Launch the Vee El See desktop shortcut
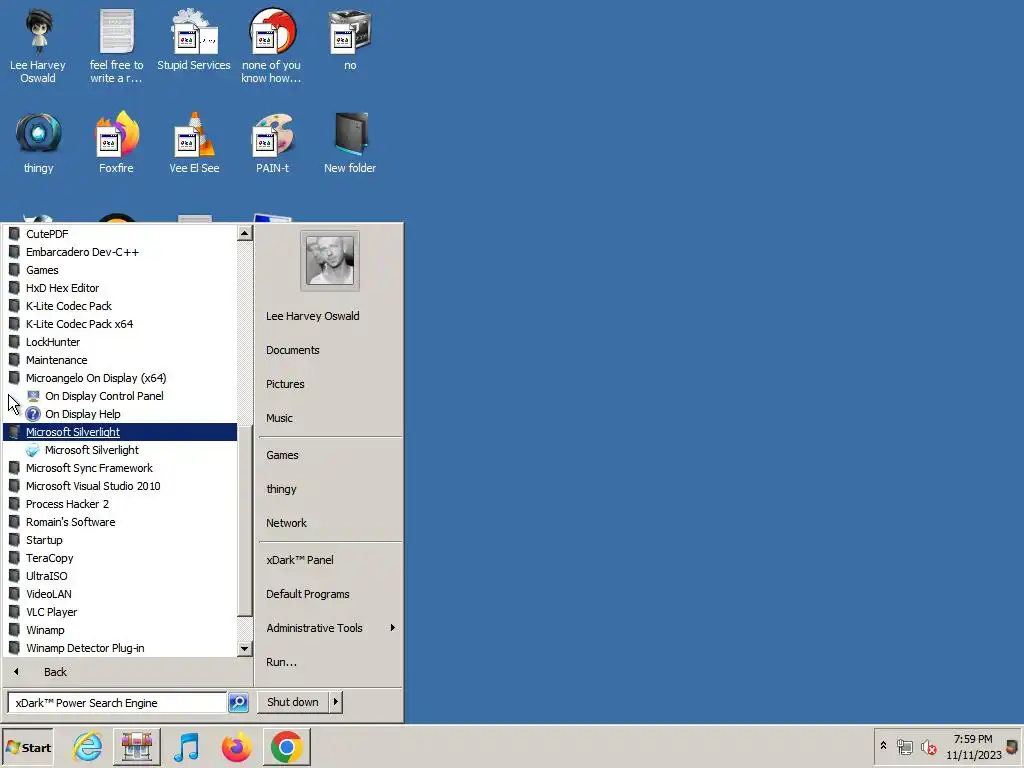This screenshot has width=1024, height=768. click(194, 142)
